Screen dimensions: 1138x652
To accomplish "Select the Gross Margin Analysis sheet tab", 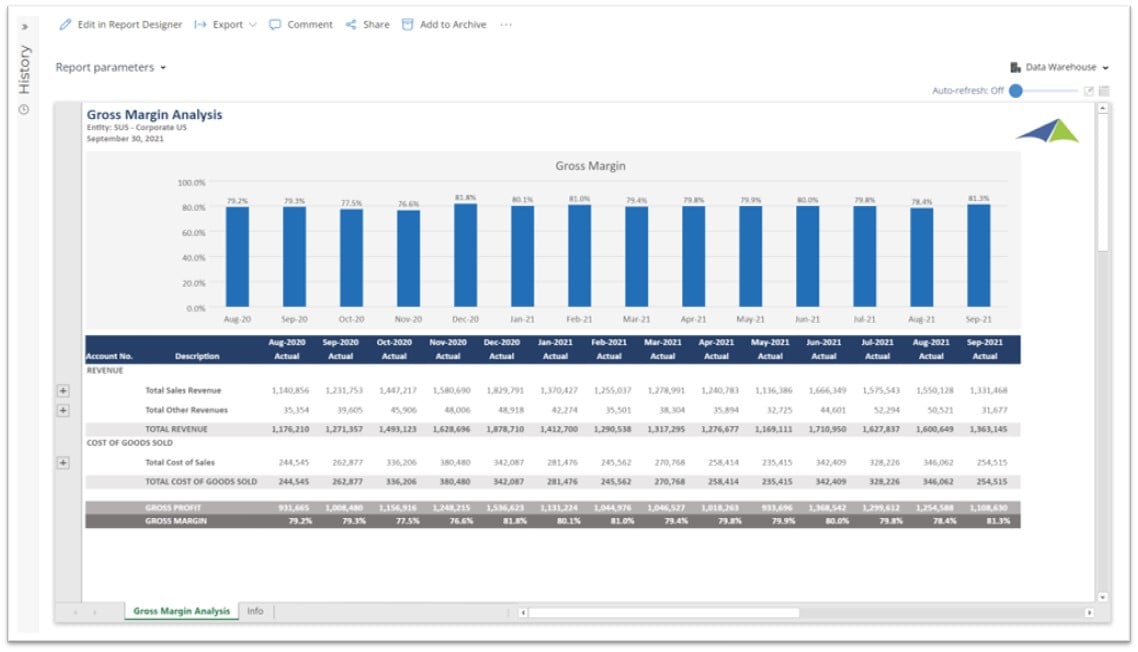I will pos(181,611).
